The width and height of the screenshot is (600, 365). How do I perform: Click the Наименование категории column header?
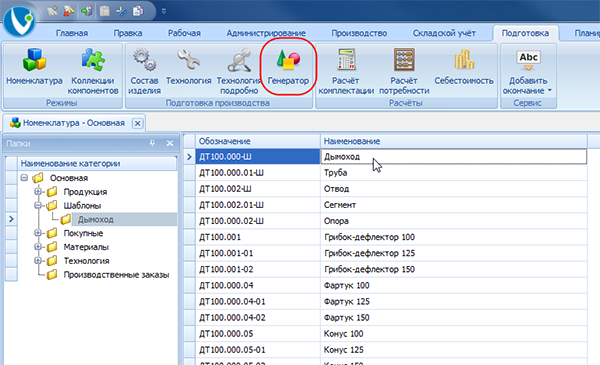click(x=98, y=163)
